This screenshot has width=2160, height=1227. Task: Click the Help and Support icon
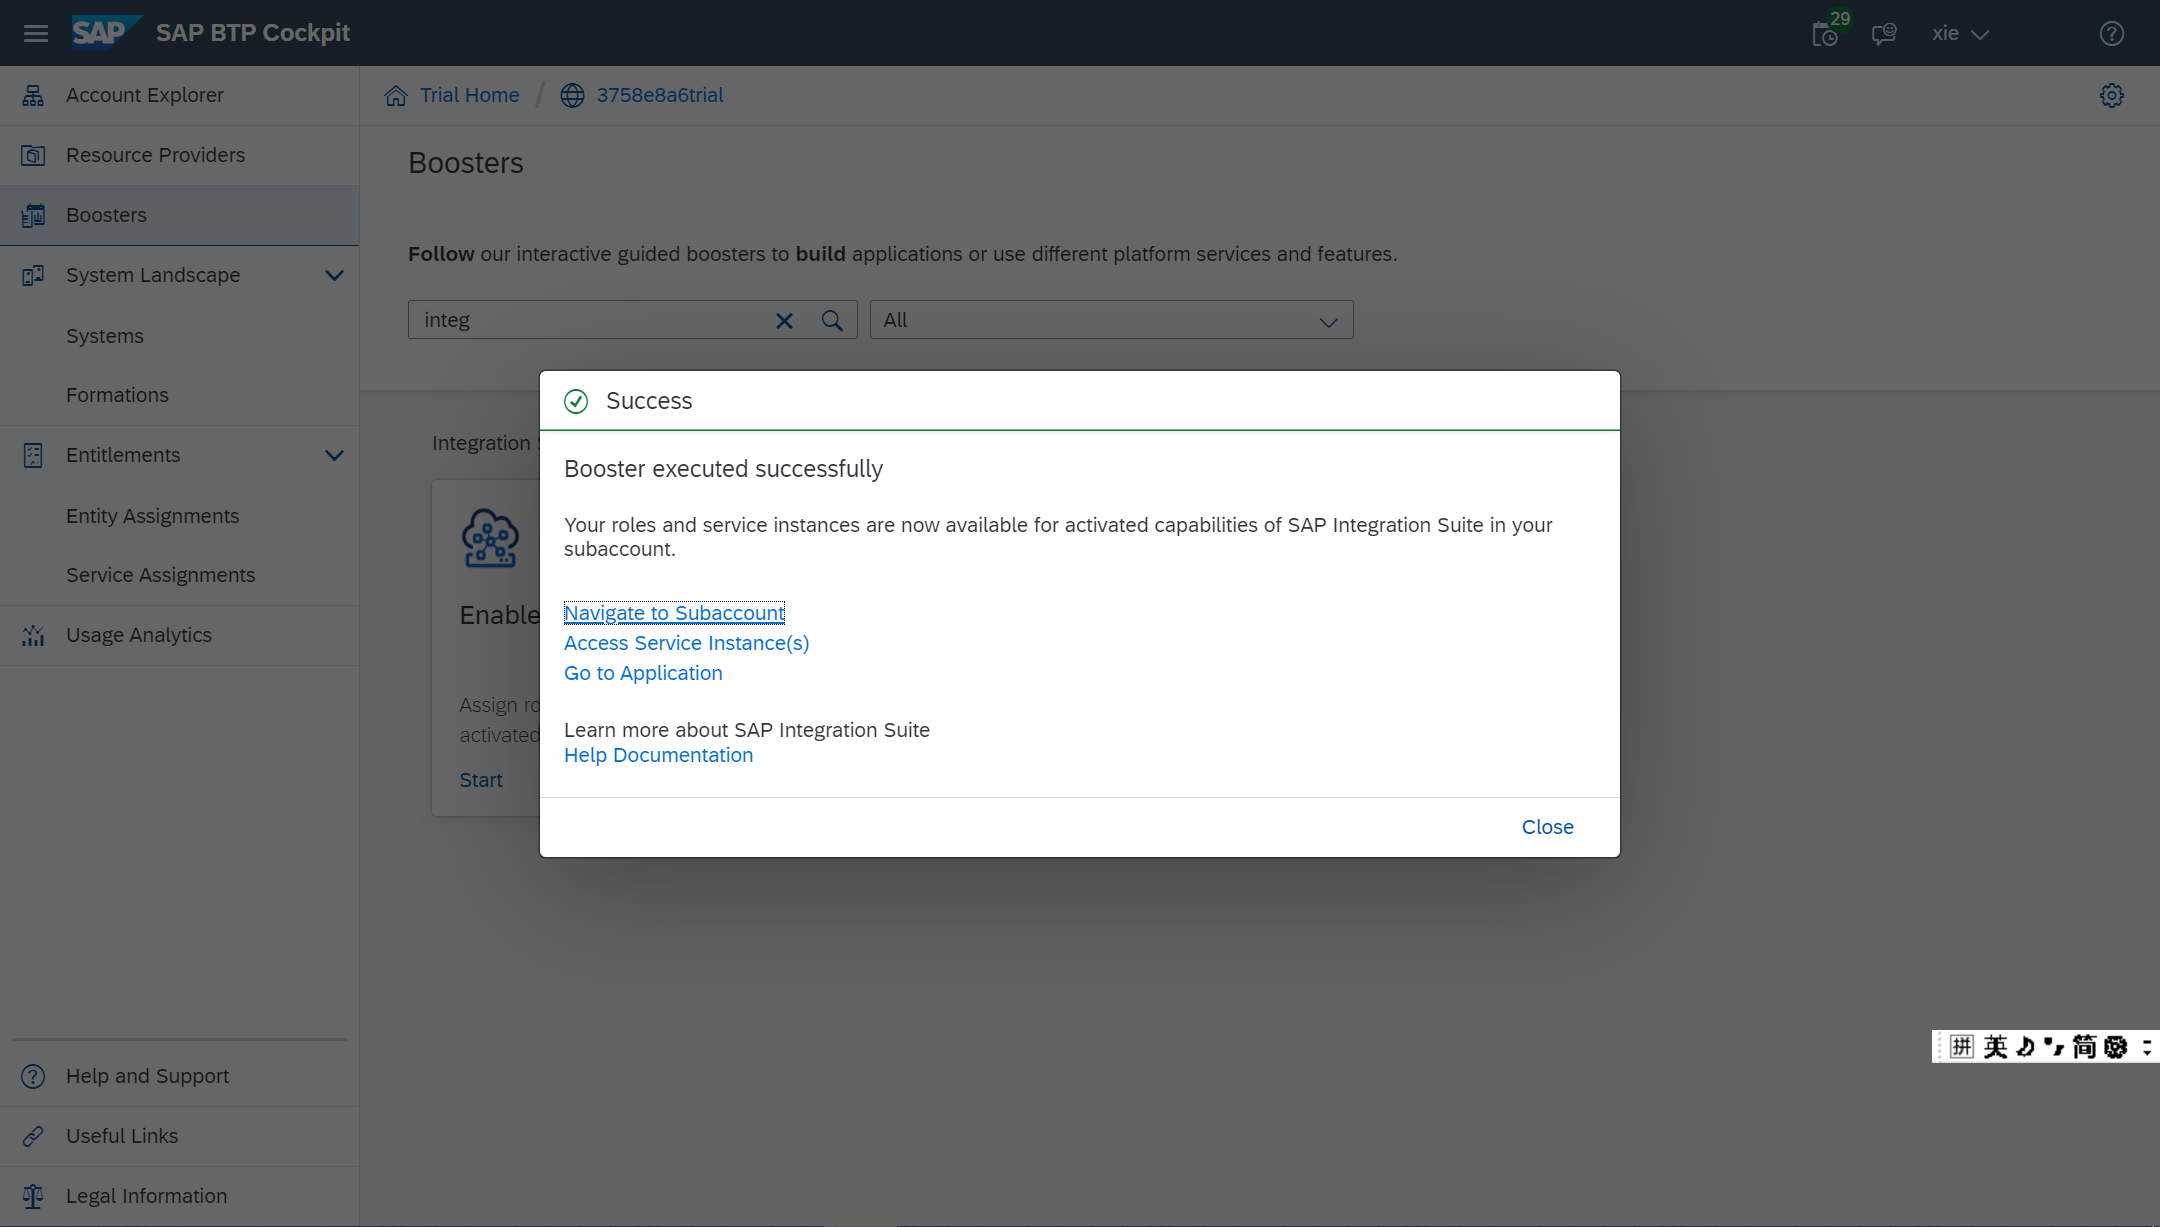pyautogui.click(x=33, y=1076)
